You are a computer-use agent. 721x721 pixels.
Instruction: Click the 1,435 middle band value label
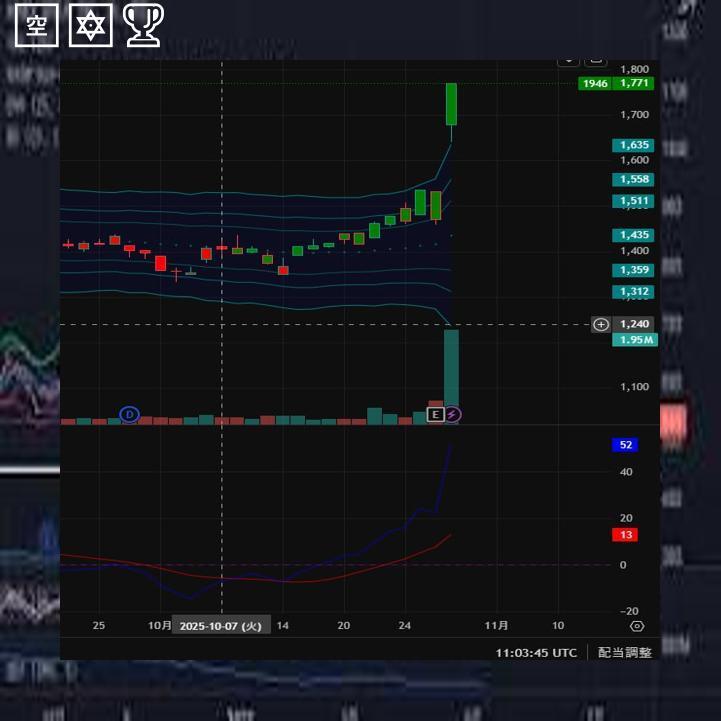(634, 235)
